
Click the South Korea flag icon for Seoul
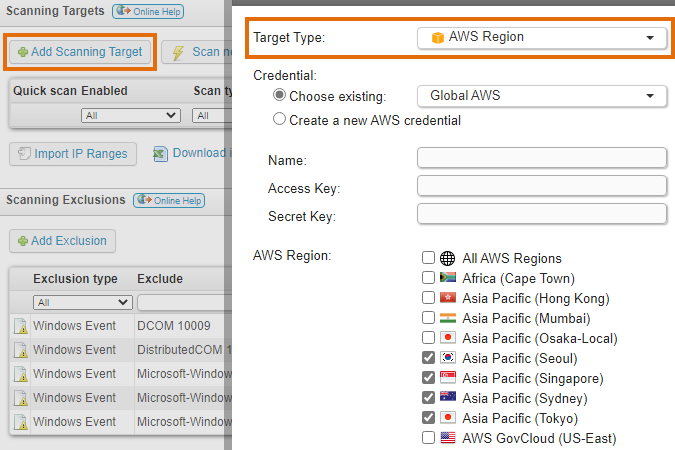(x=448, y=358)
